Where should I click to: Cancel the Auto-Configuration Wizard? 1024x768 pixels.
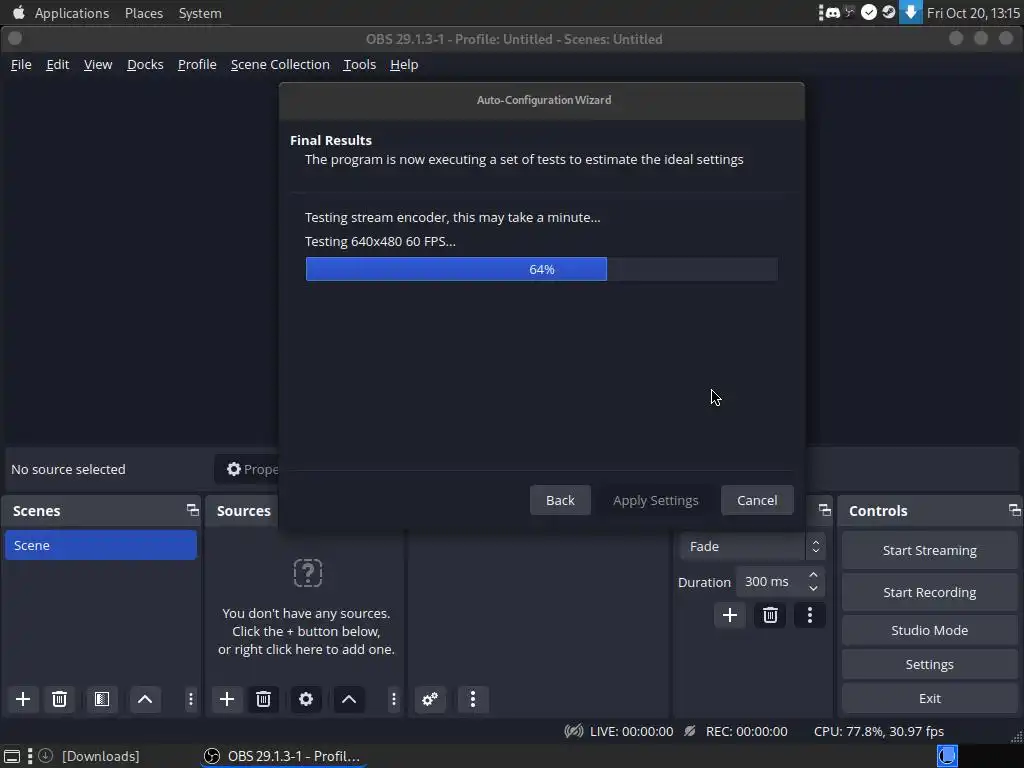tap(757, 500)
